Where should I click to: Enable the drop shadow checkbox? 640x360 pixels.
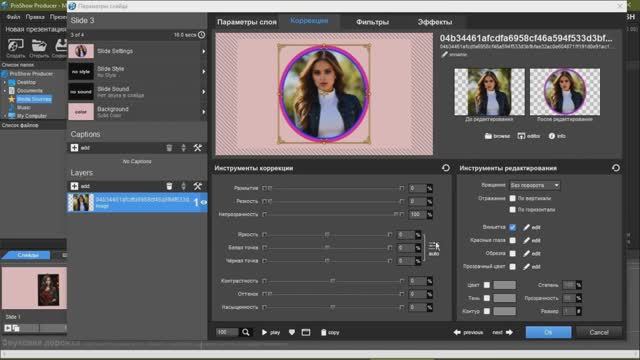pos(487,298)
